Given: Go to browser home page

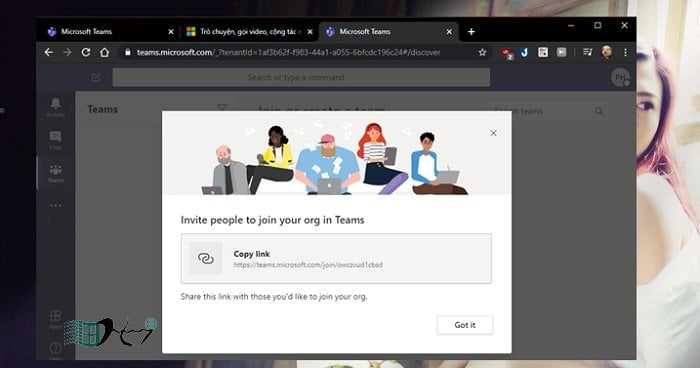Looking at the screenshot, I should point(104,53).
